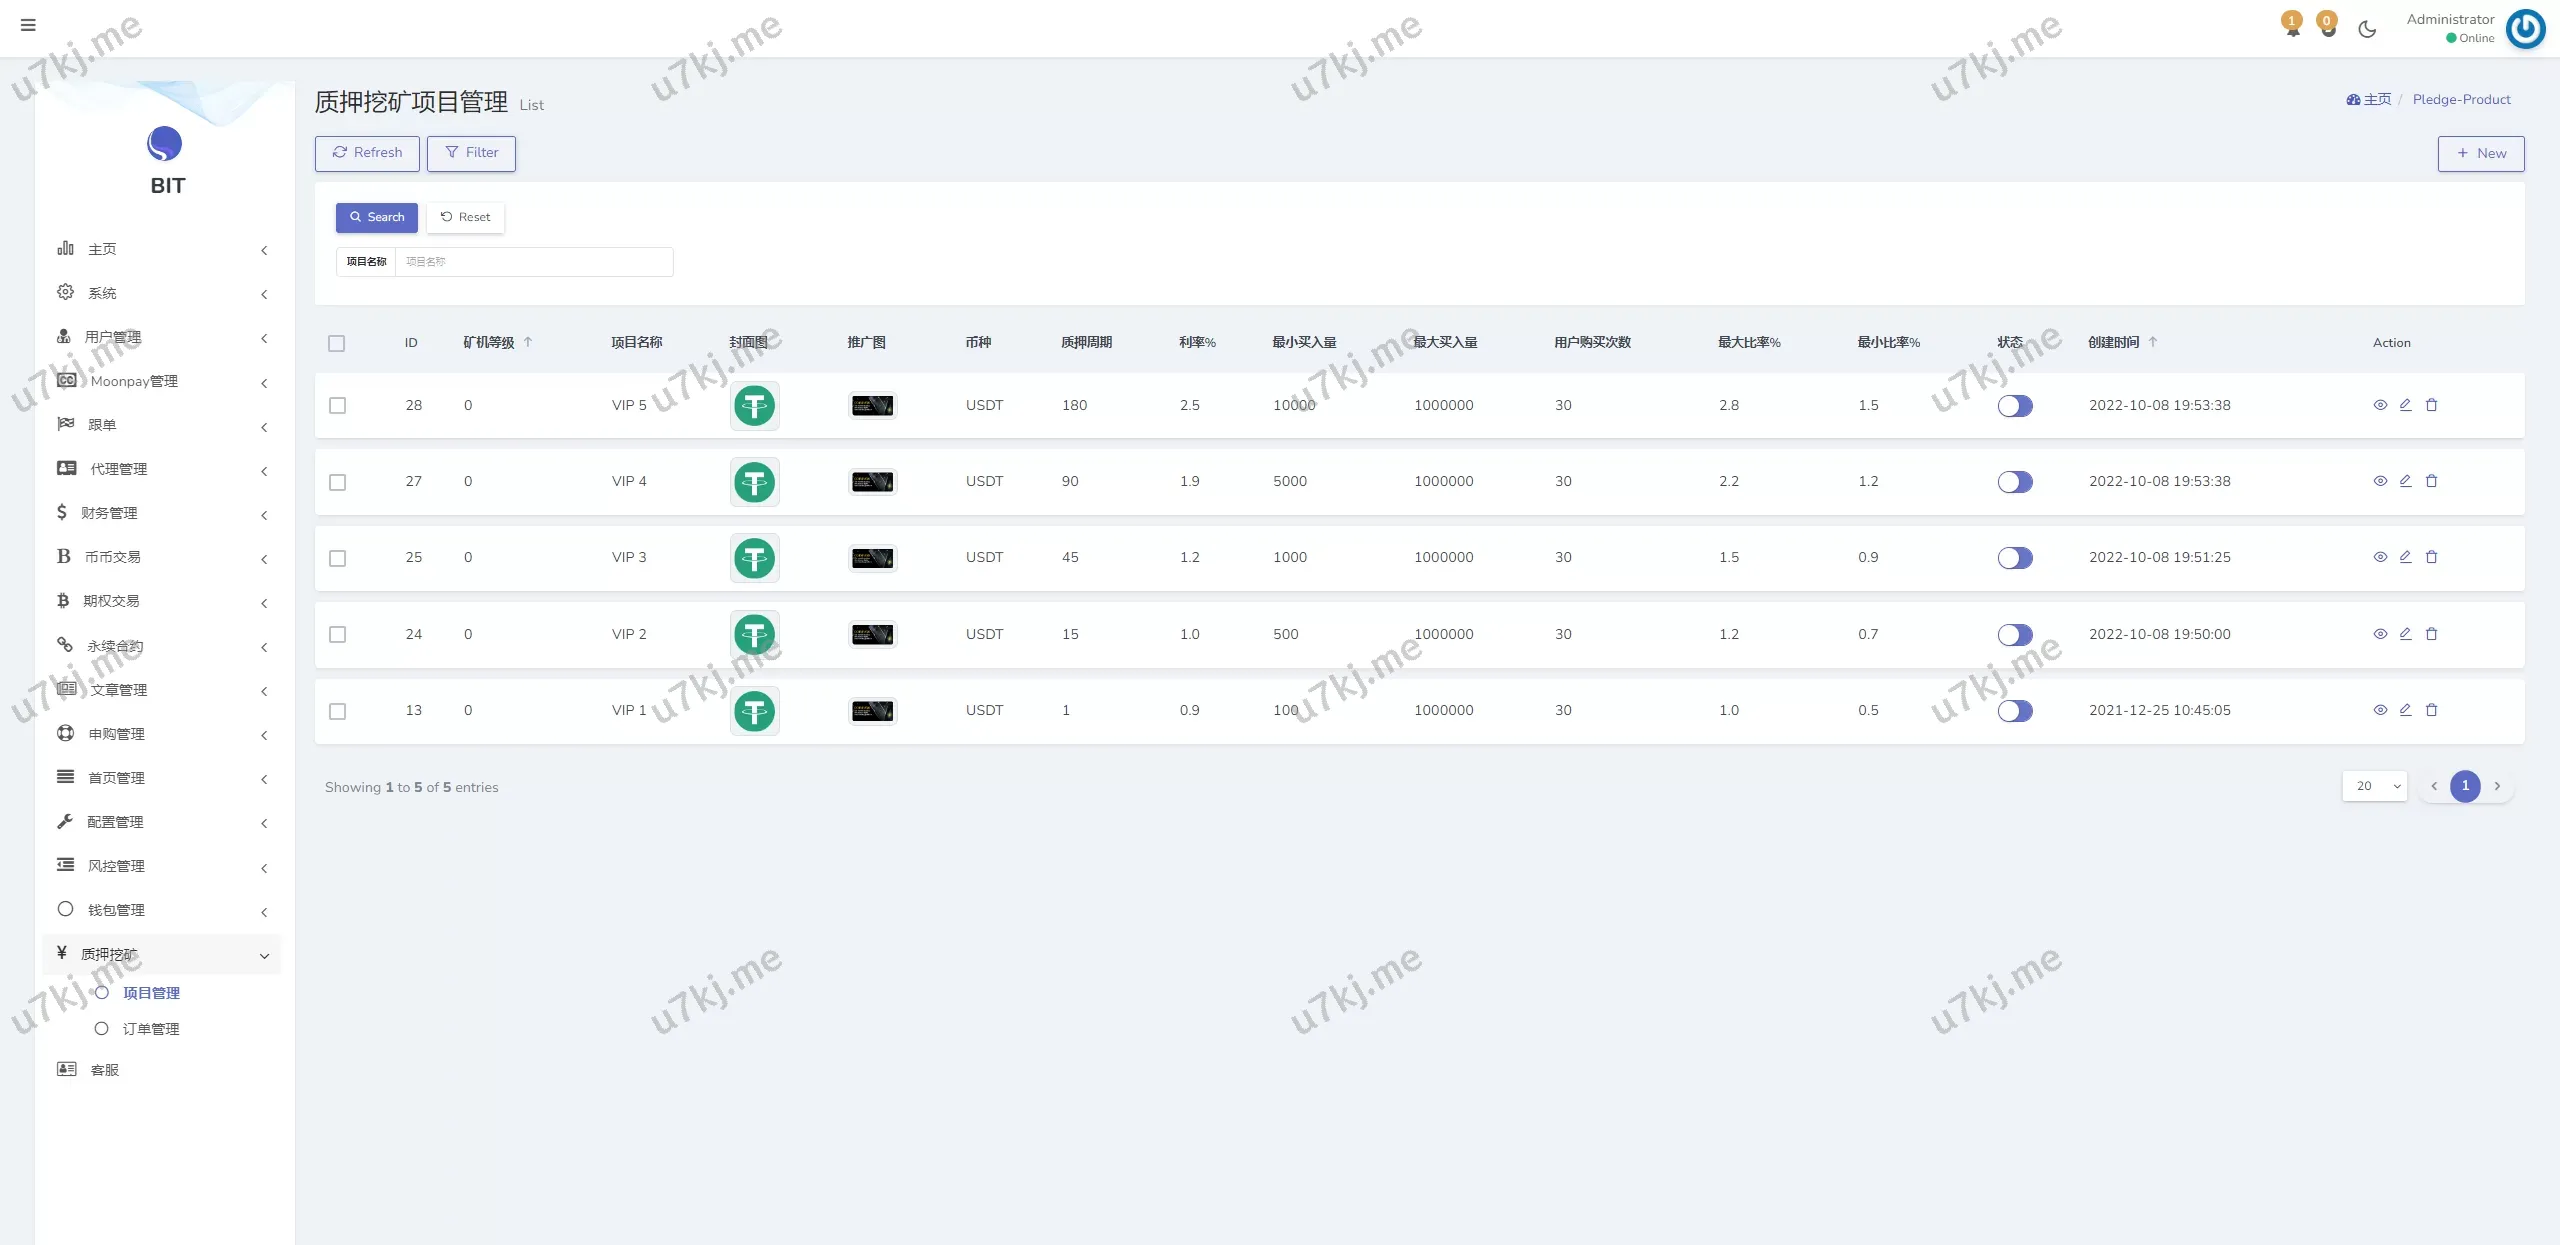Click the New button

tap(2480, 153)
